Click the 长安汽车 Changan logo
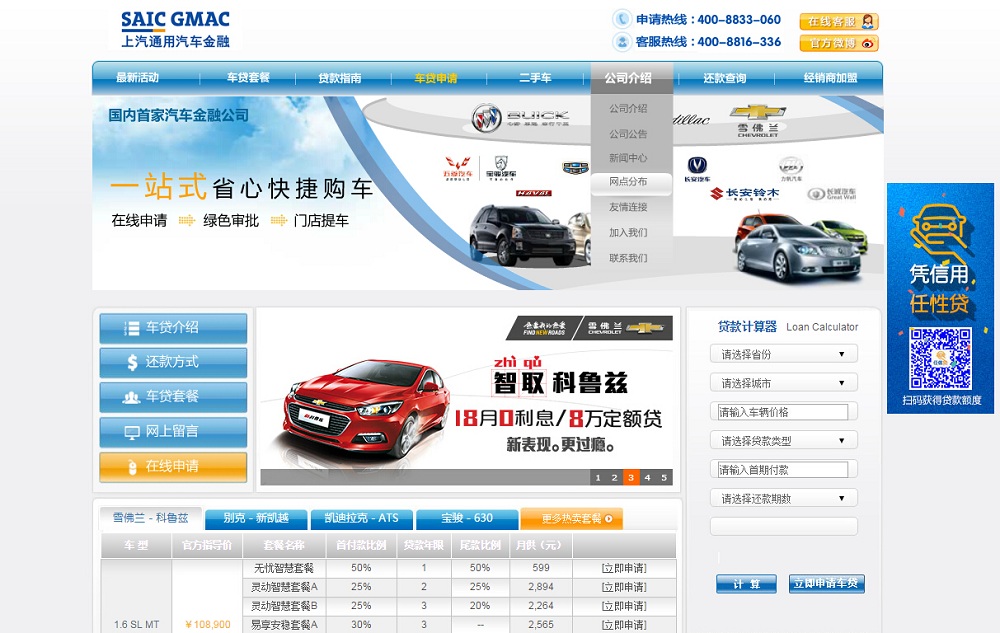The image size is (1000, 633). click(x=697, y=170)
